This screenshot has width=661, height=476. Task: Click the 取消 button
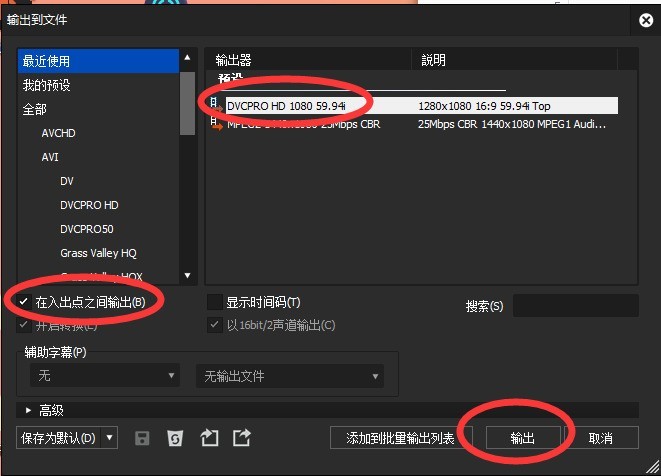pyautogui.click(x=600, y=438)
